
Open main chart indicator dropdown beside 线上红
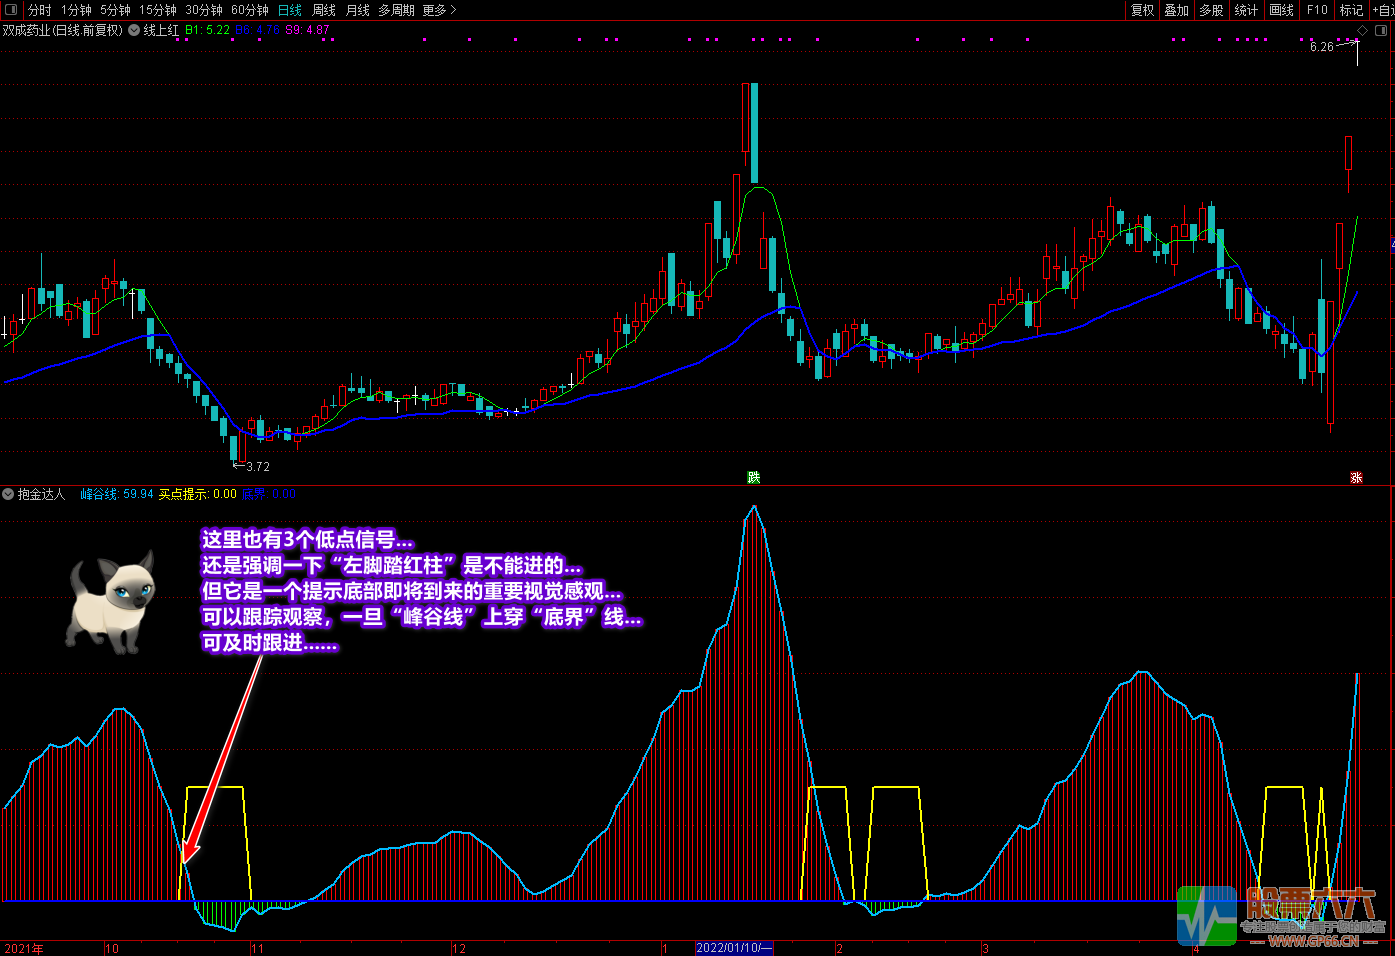pyautogui.click(x=134, y=31)
